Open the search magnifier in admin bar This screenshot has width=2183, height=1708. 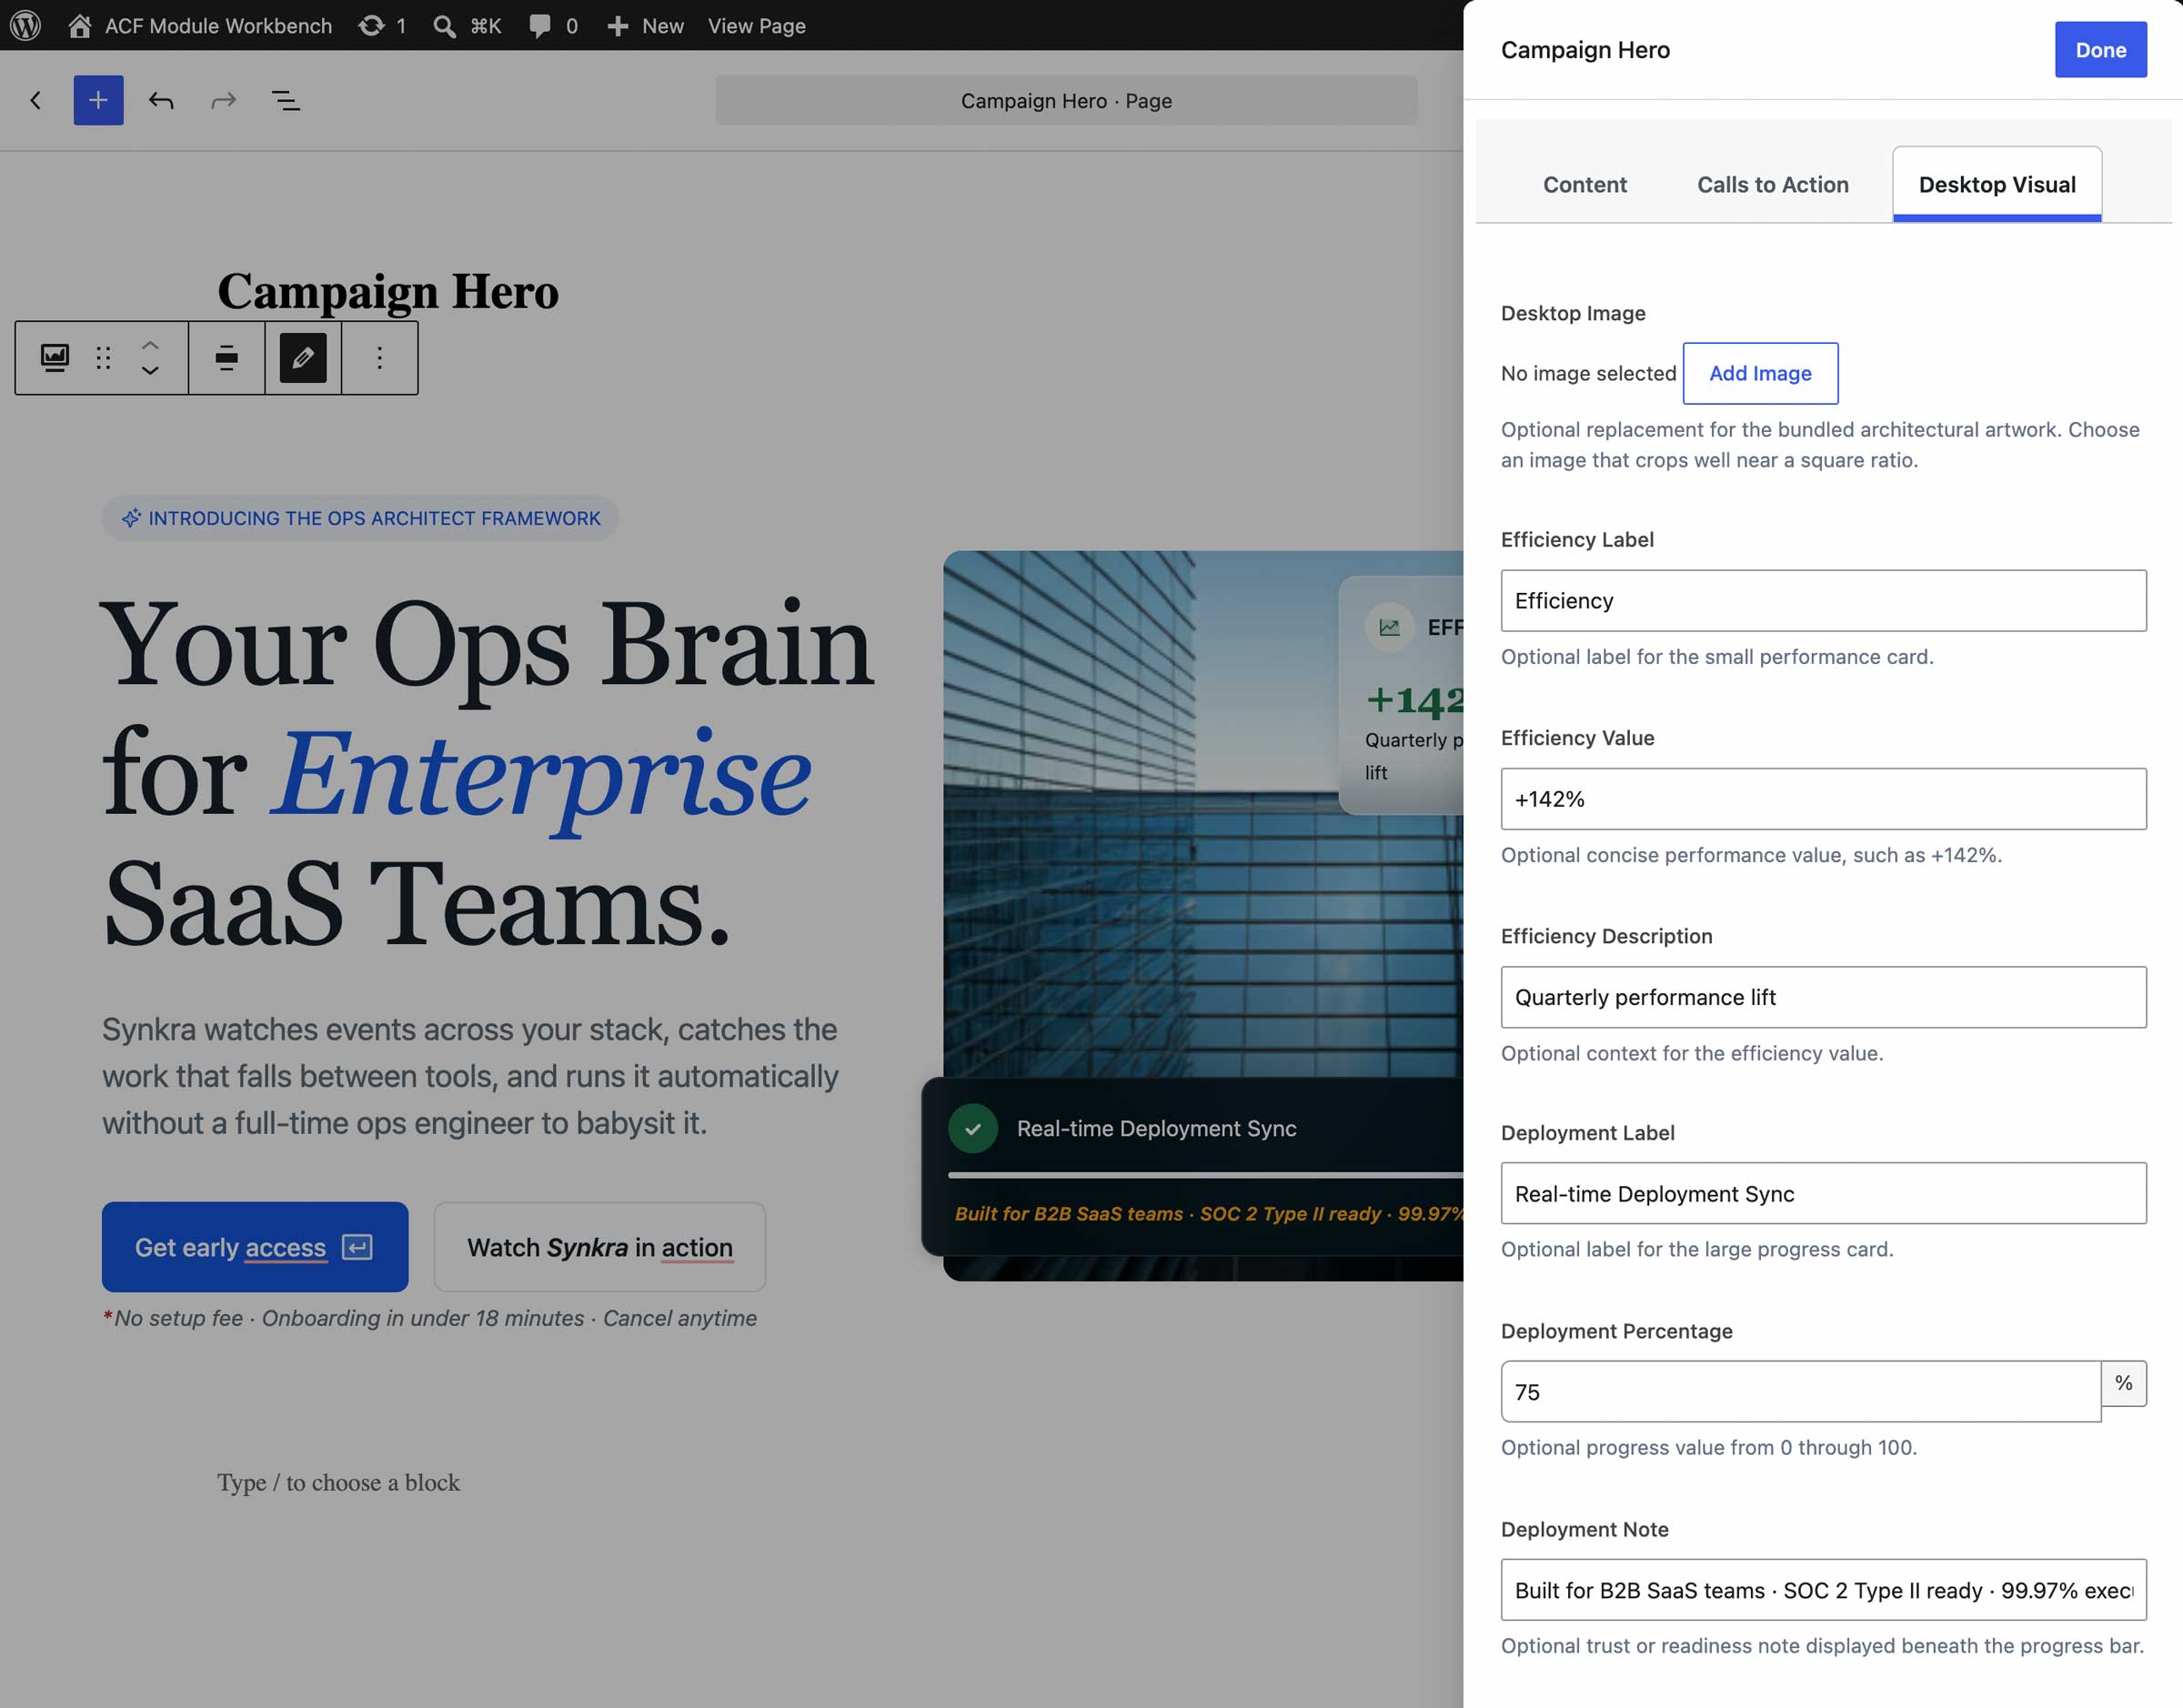[444, 26]
